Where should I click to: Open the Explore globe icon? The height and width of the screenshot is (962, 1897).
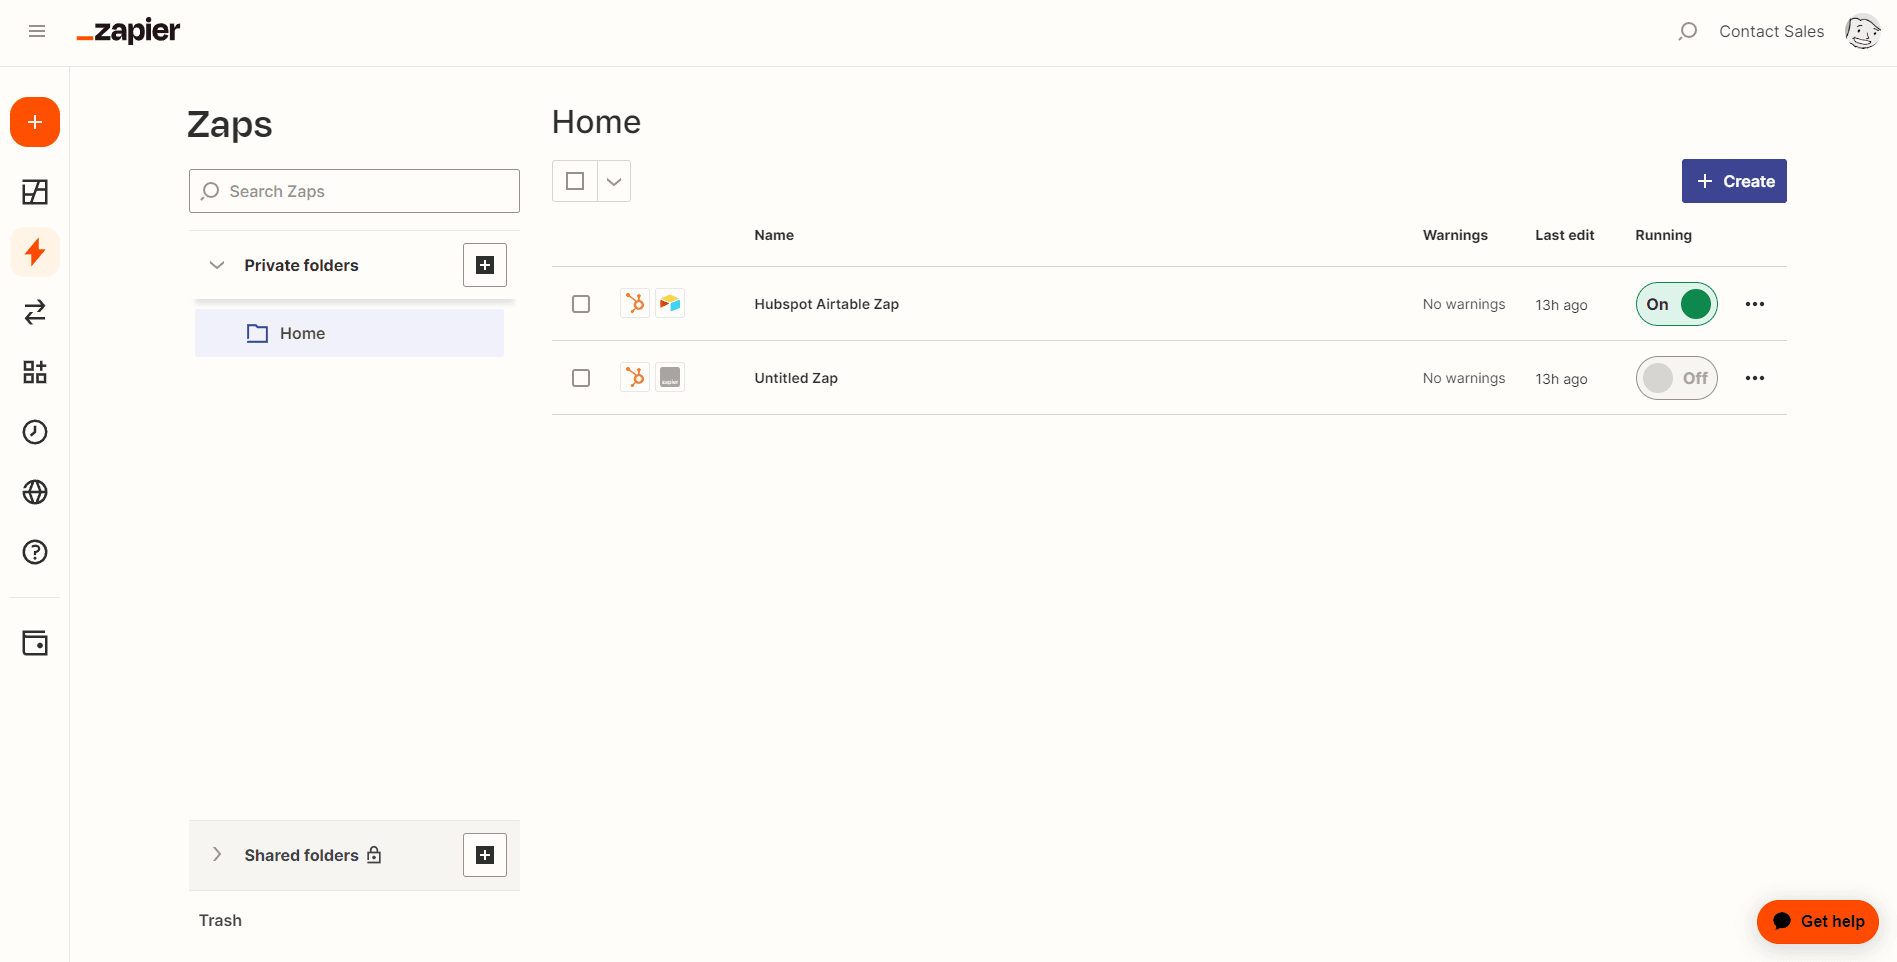pyautogui.click(x=35, y=492)
